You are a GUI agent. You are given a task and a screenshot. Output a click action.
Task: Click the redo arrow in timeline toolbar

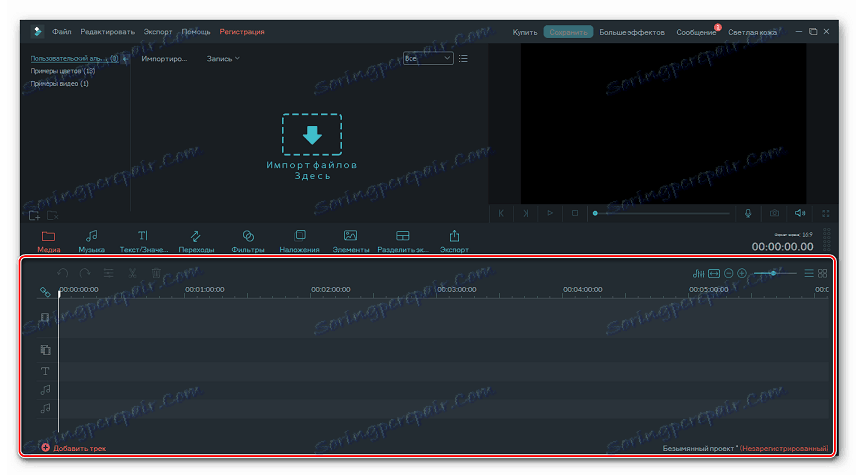click(85, 273)
